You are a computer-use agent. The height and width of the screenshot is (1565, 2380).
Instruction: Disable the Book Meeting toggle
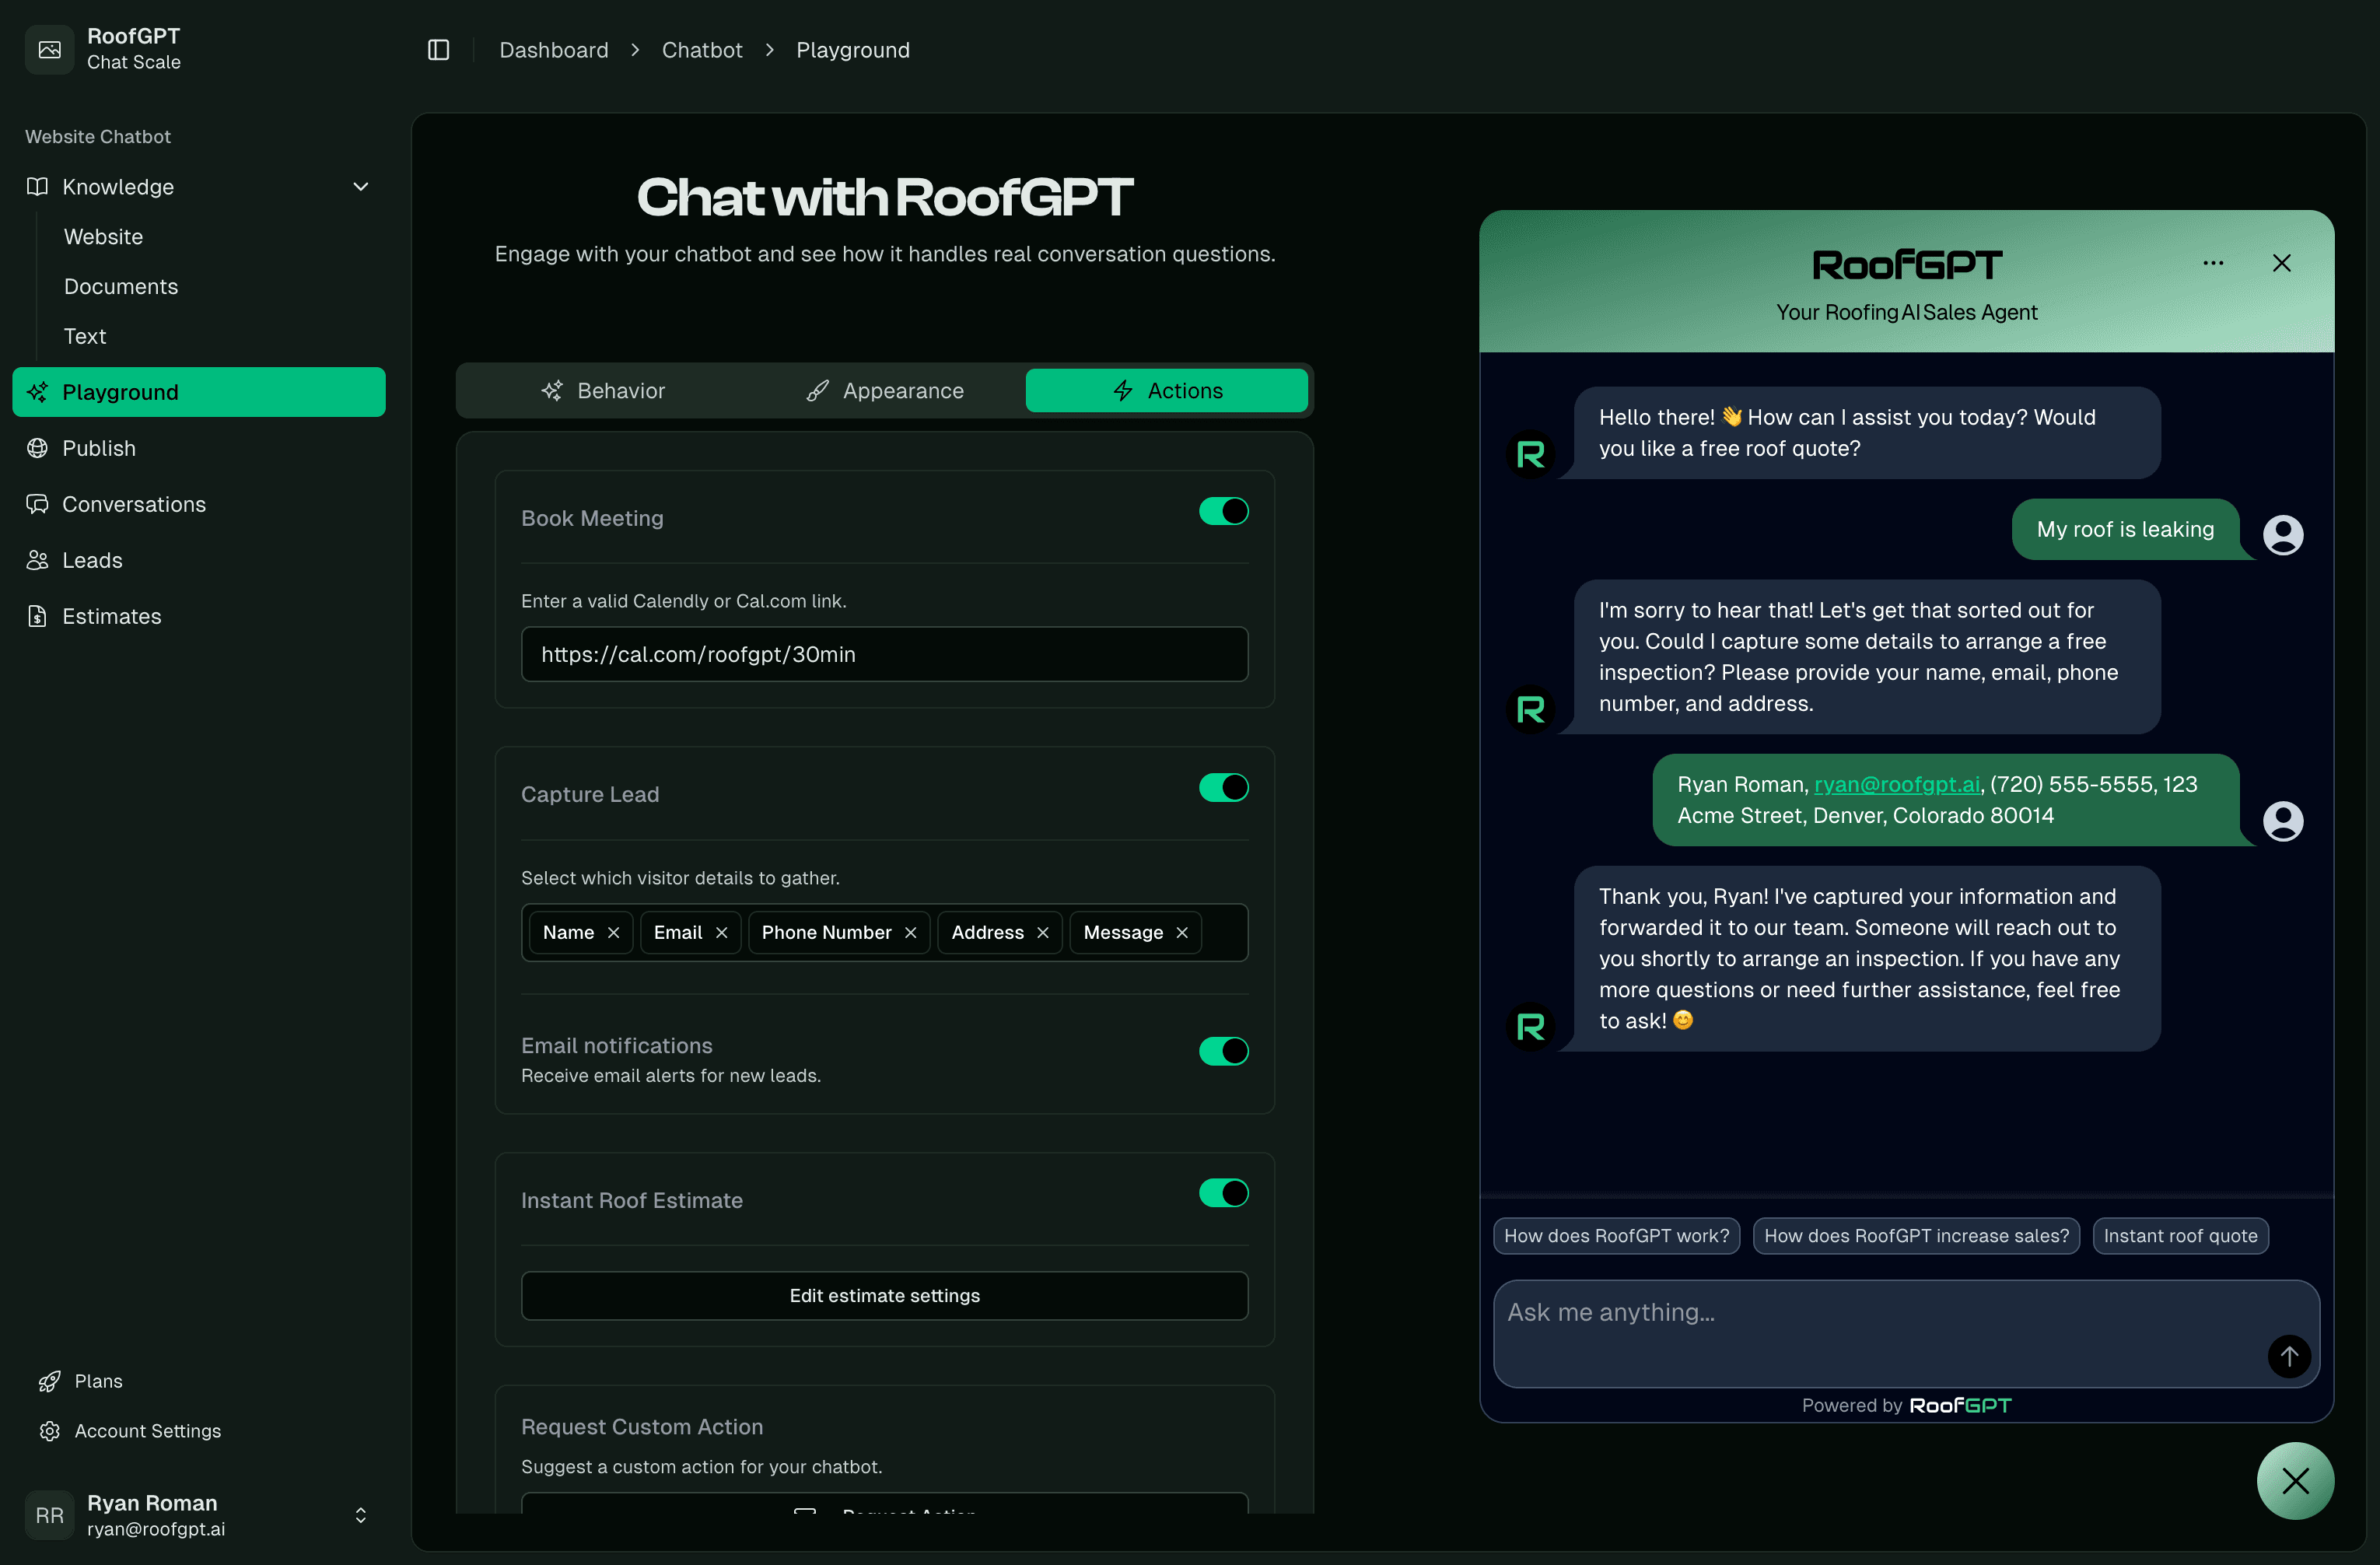1223,511
